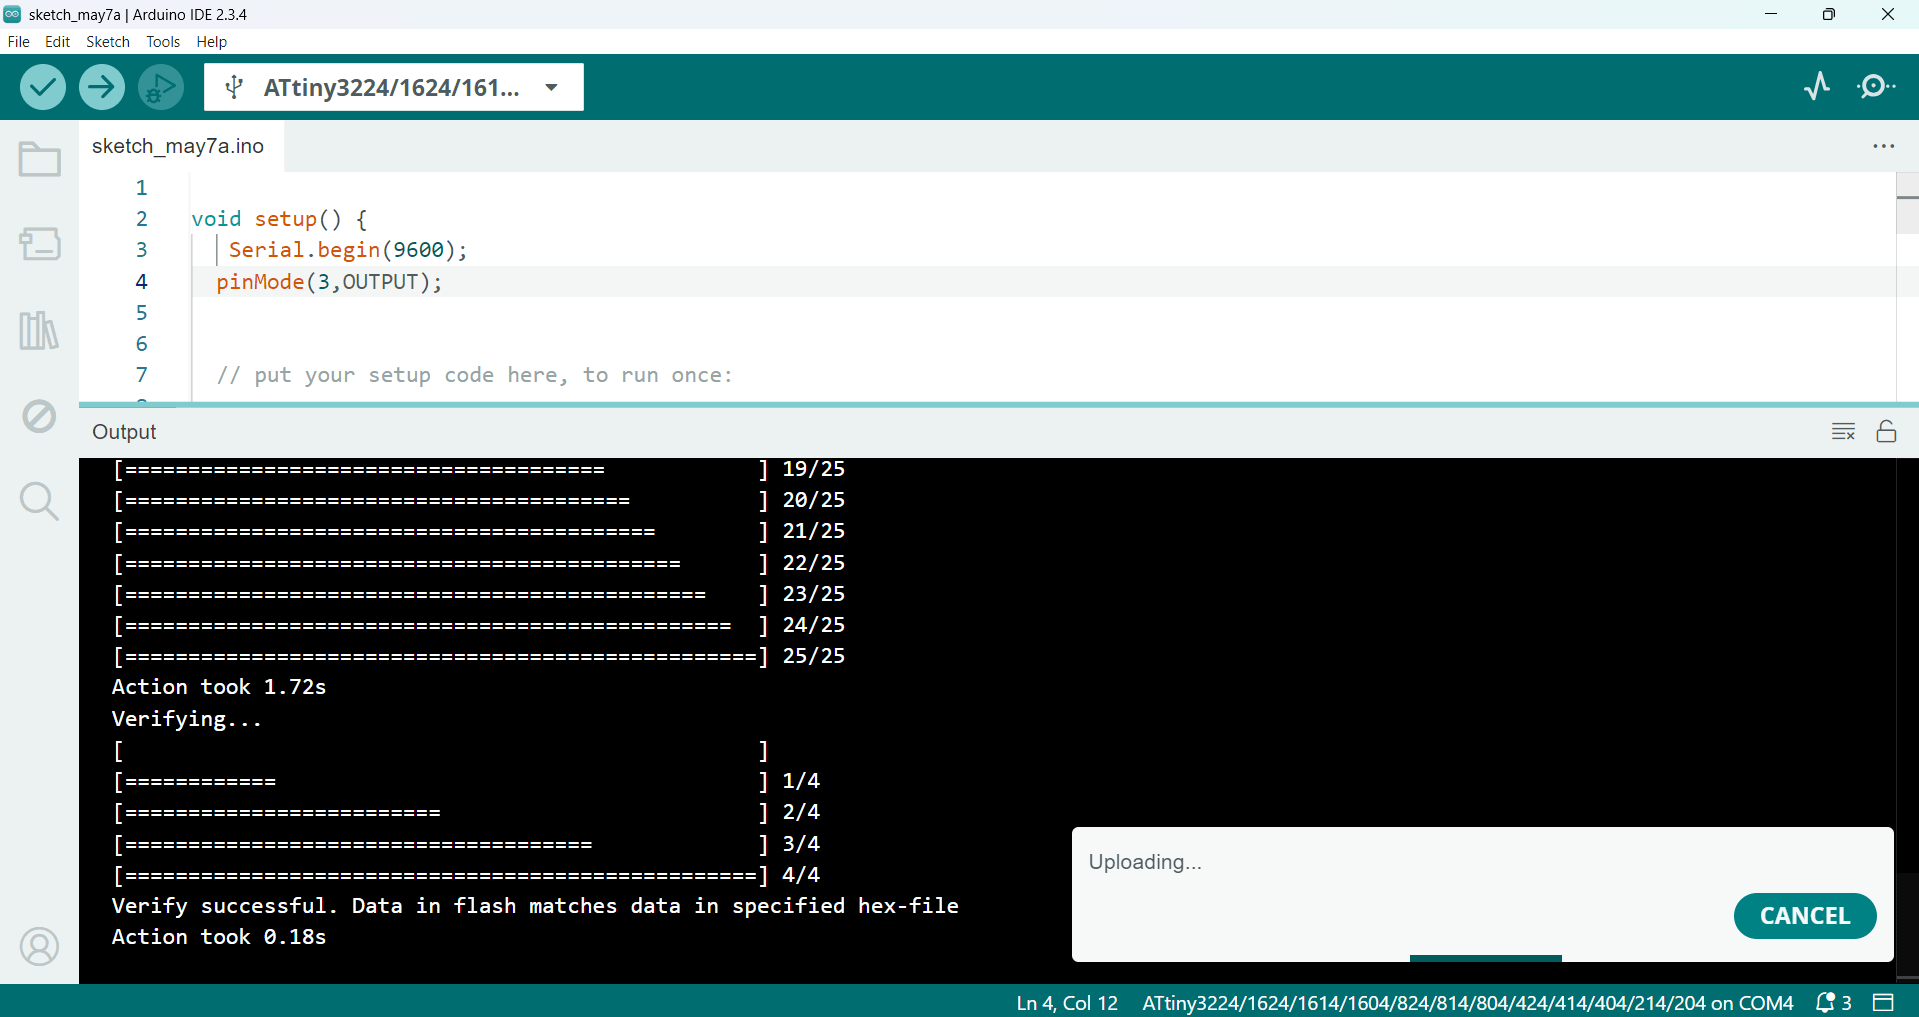Restore down the Arduino IDE window
The image size is (1919, 1017).
(1829, 14)
